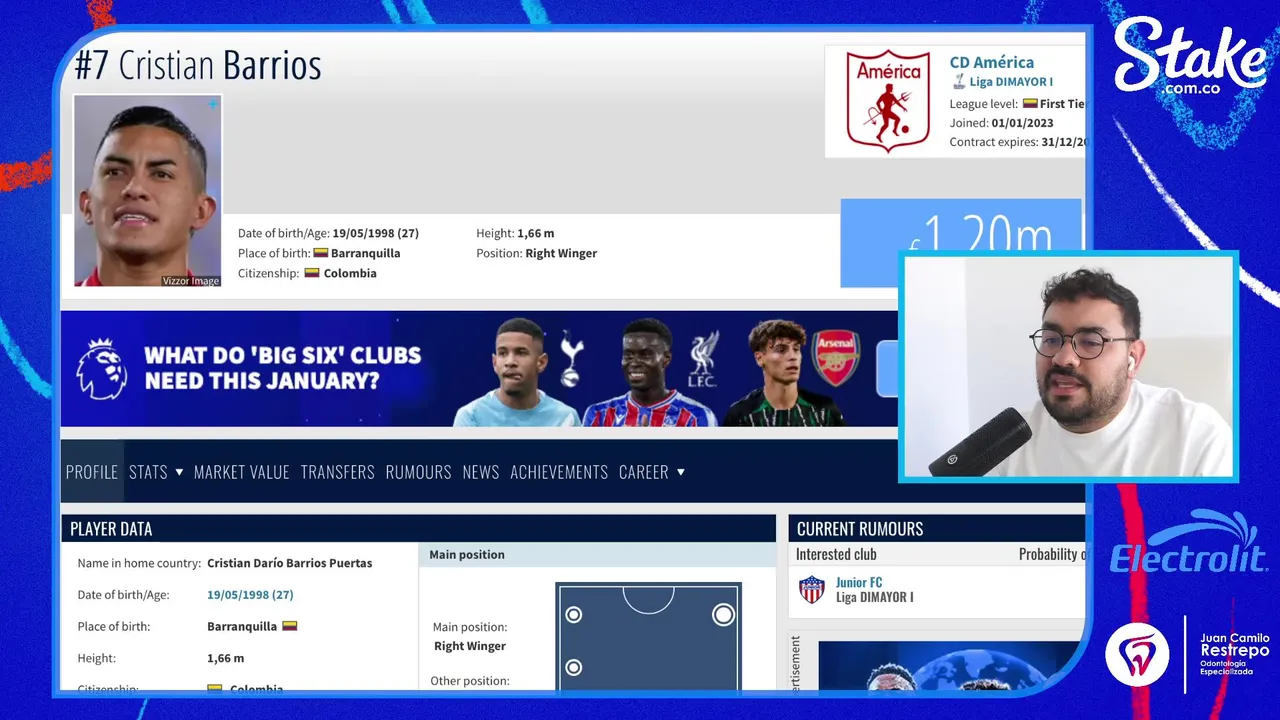Image resolution: width=1280 pixels, height=720 pixels.
Task: Select the right winger dot on pitch diagram
Action: pos(723,615)
